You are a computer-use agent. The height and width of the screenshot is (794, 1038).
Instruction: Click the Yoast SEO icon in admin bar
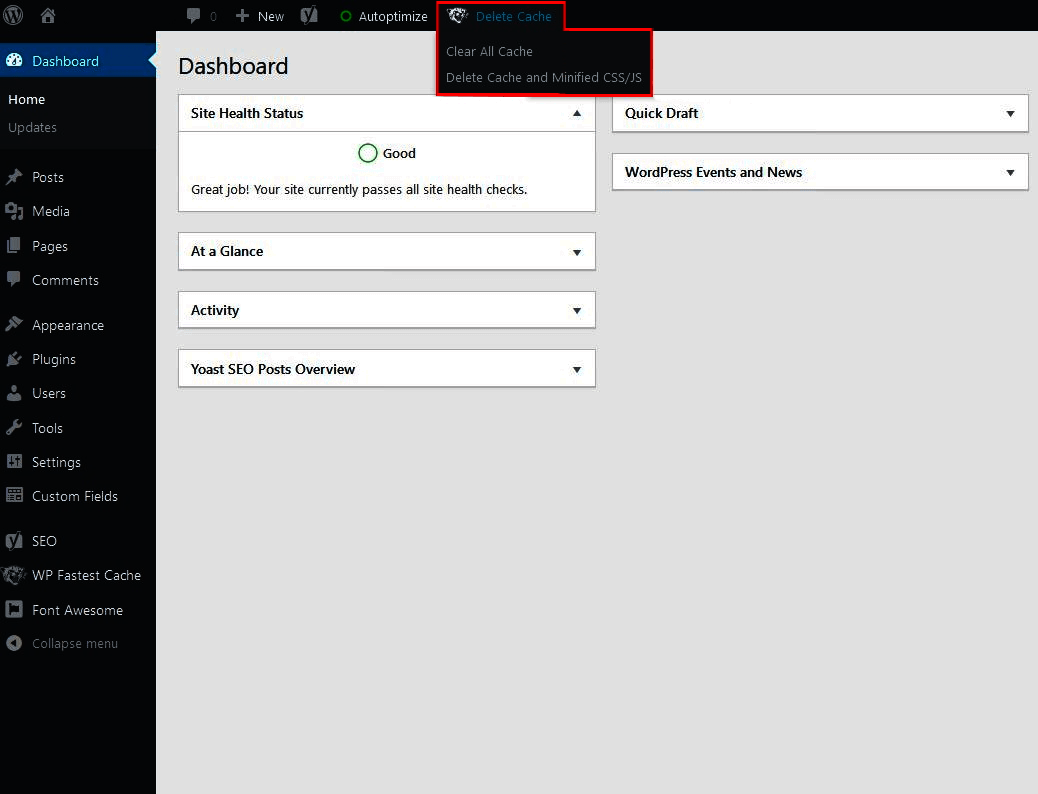click(309, 15)
